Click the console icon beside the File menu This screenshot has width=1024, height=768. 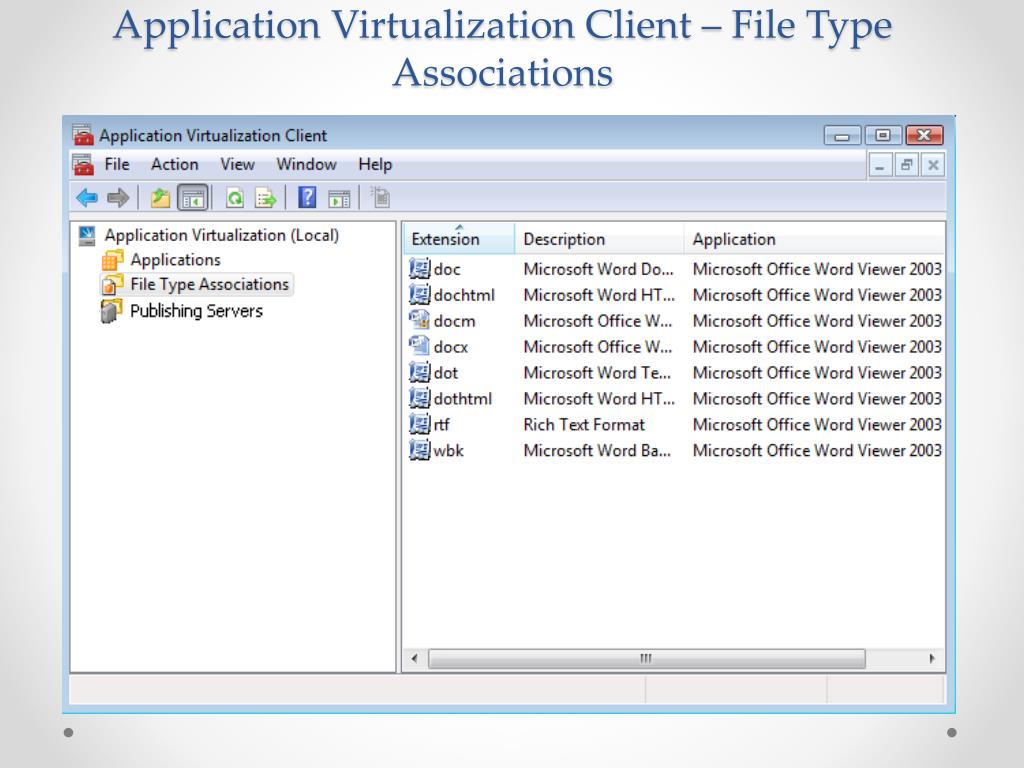pyautogui.click(x=83, y=165)
